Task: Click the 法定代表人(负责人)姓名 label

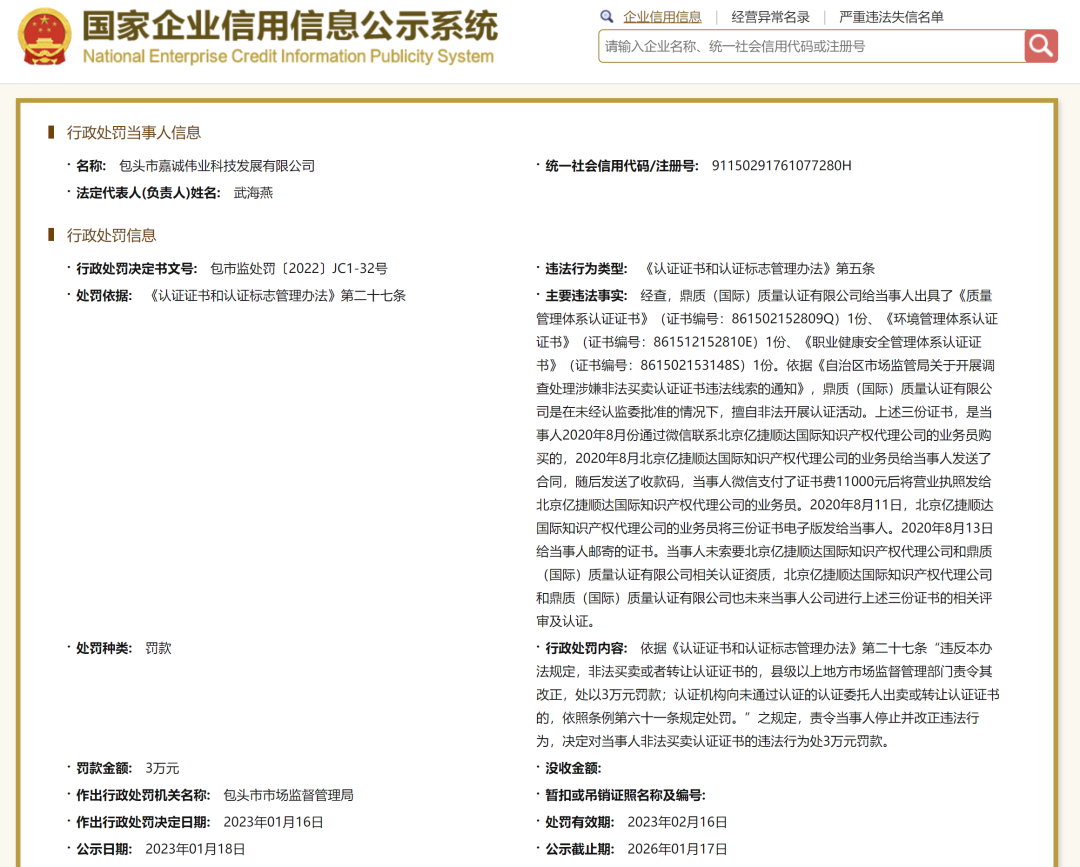Action: (148, 193)
